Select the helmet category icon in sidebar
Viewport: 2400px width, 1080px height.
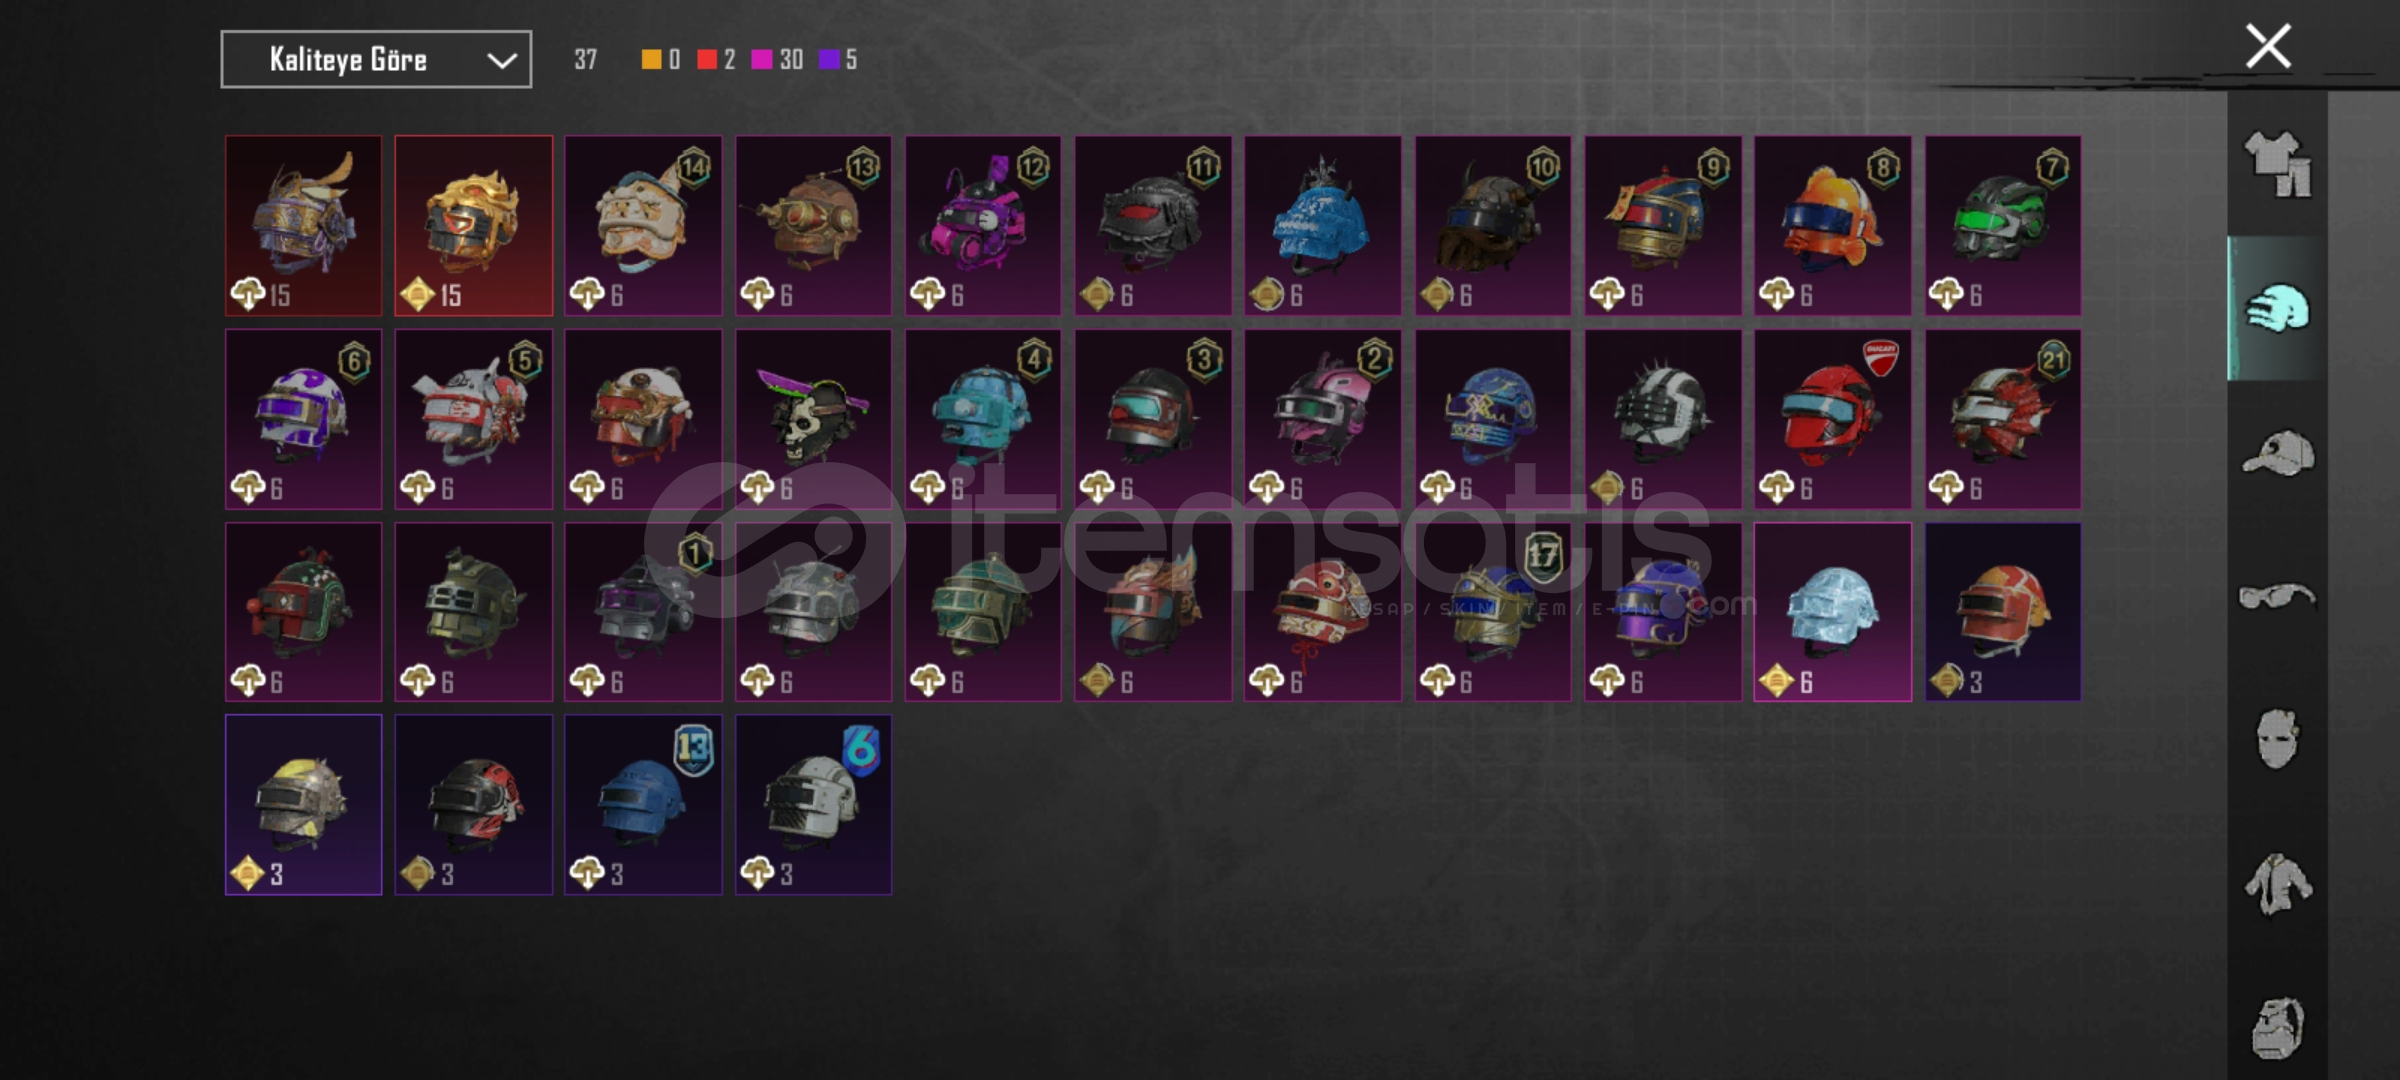pos(2277,309)
